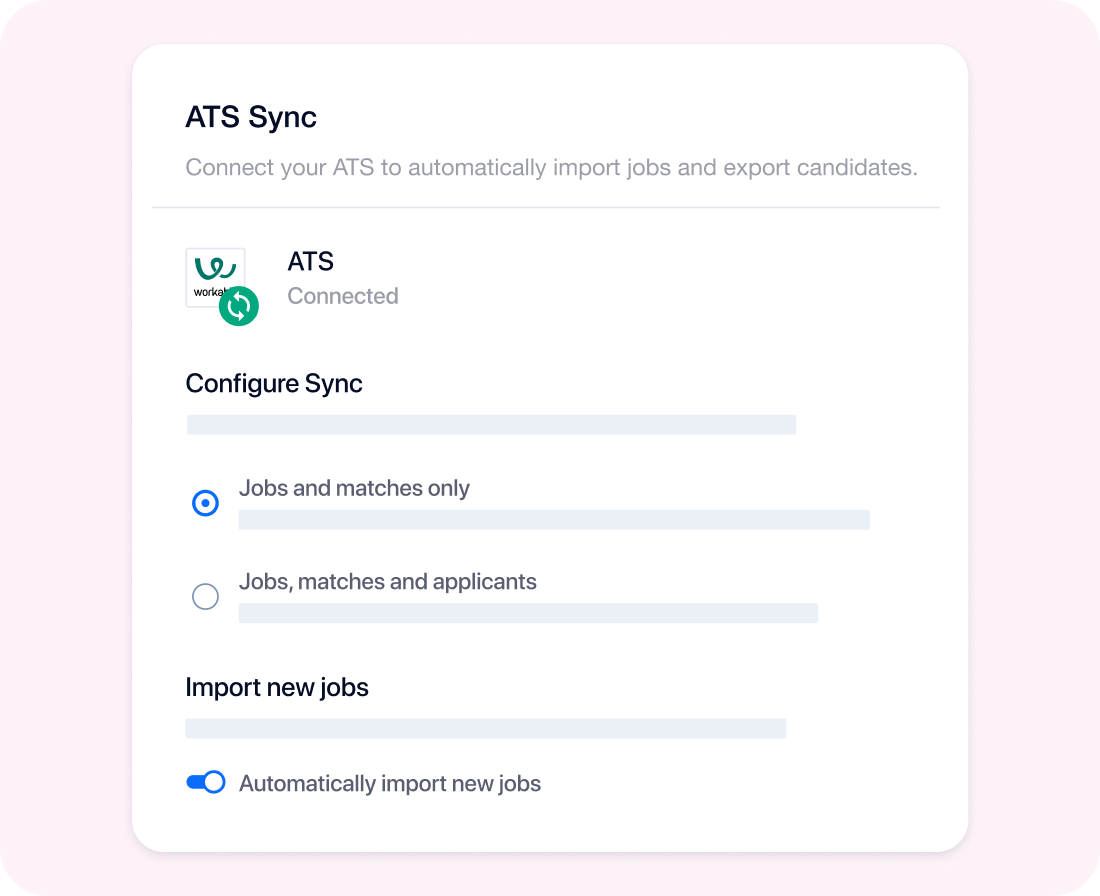Screen dimensions: 1100x896
Task: Select the "Jobs and matches only" radio button
Action: [x=205, y=503]
